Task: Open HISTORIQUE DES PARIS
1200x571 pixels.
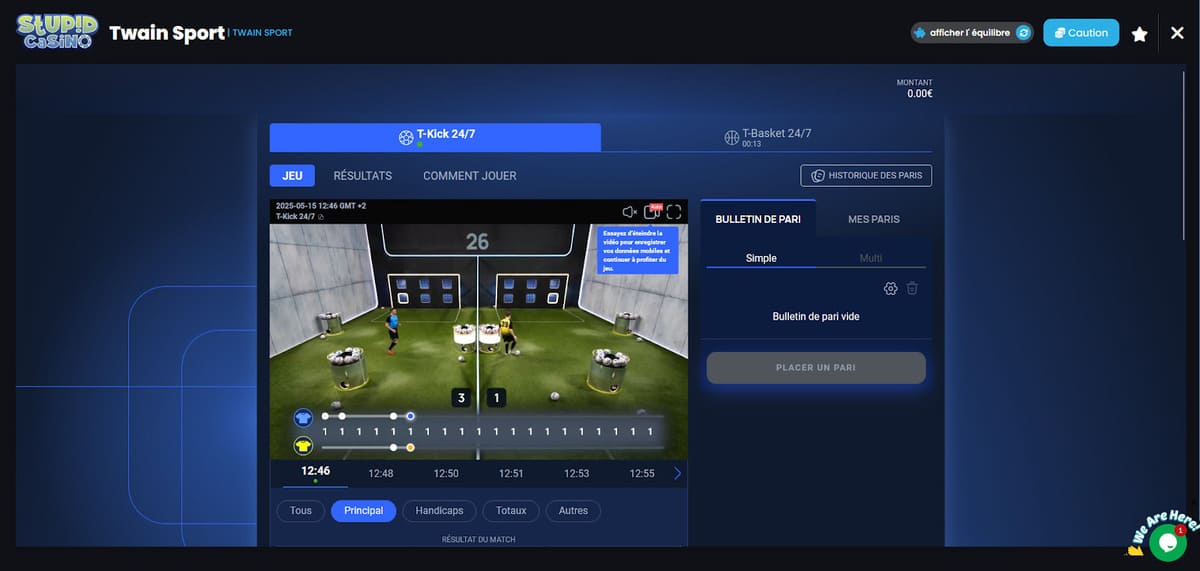Action: 866,175
